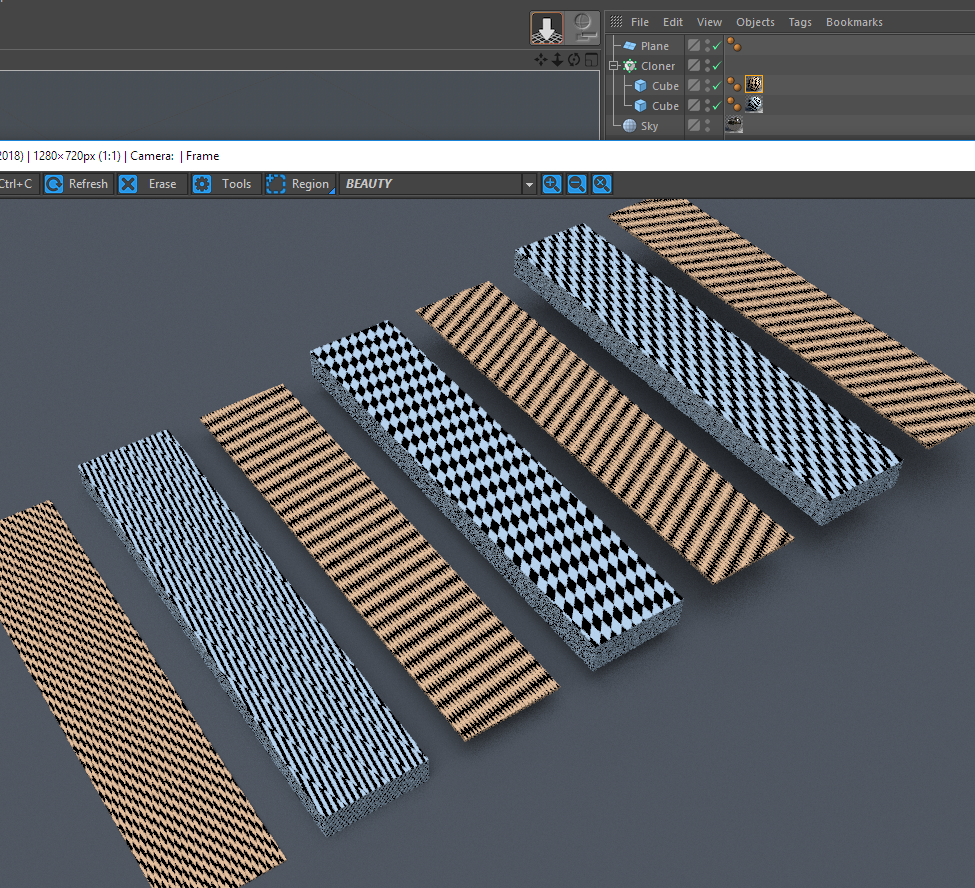The height and width of the screenshot is (888, 975).
Task: Open the Objects menu in Object Manager
Action: 755,22
